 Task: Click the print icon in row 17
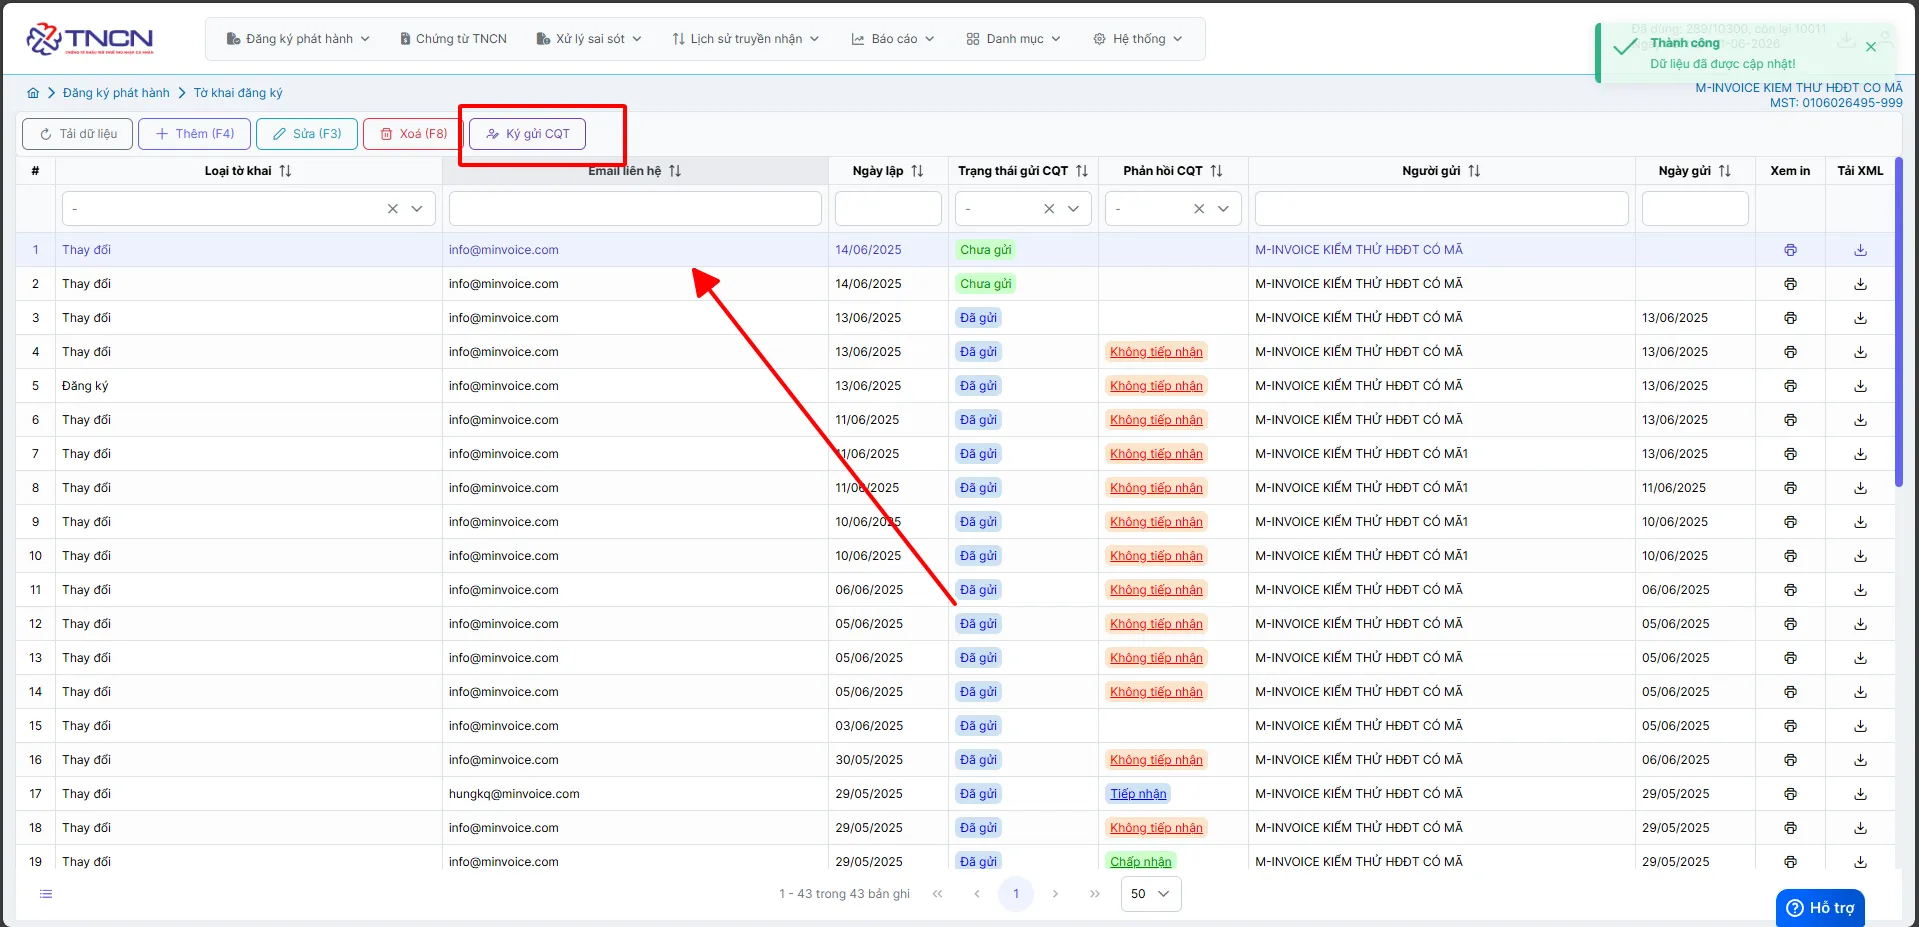tap(1790, 794)
